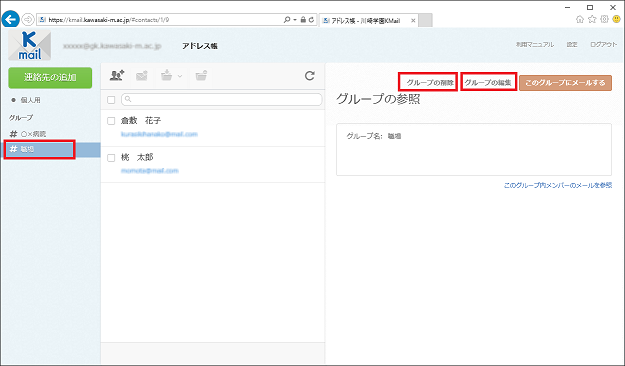Select the ○×病院 group

click(33, 134)
